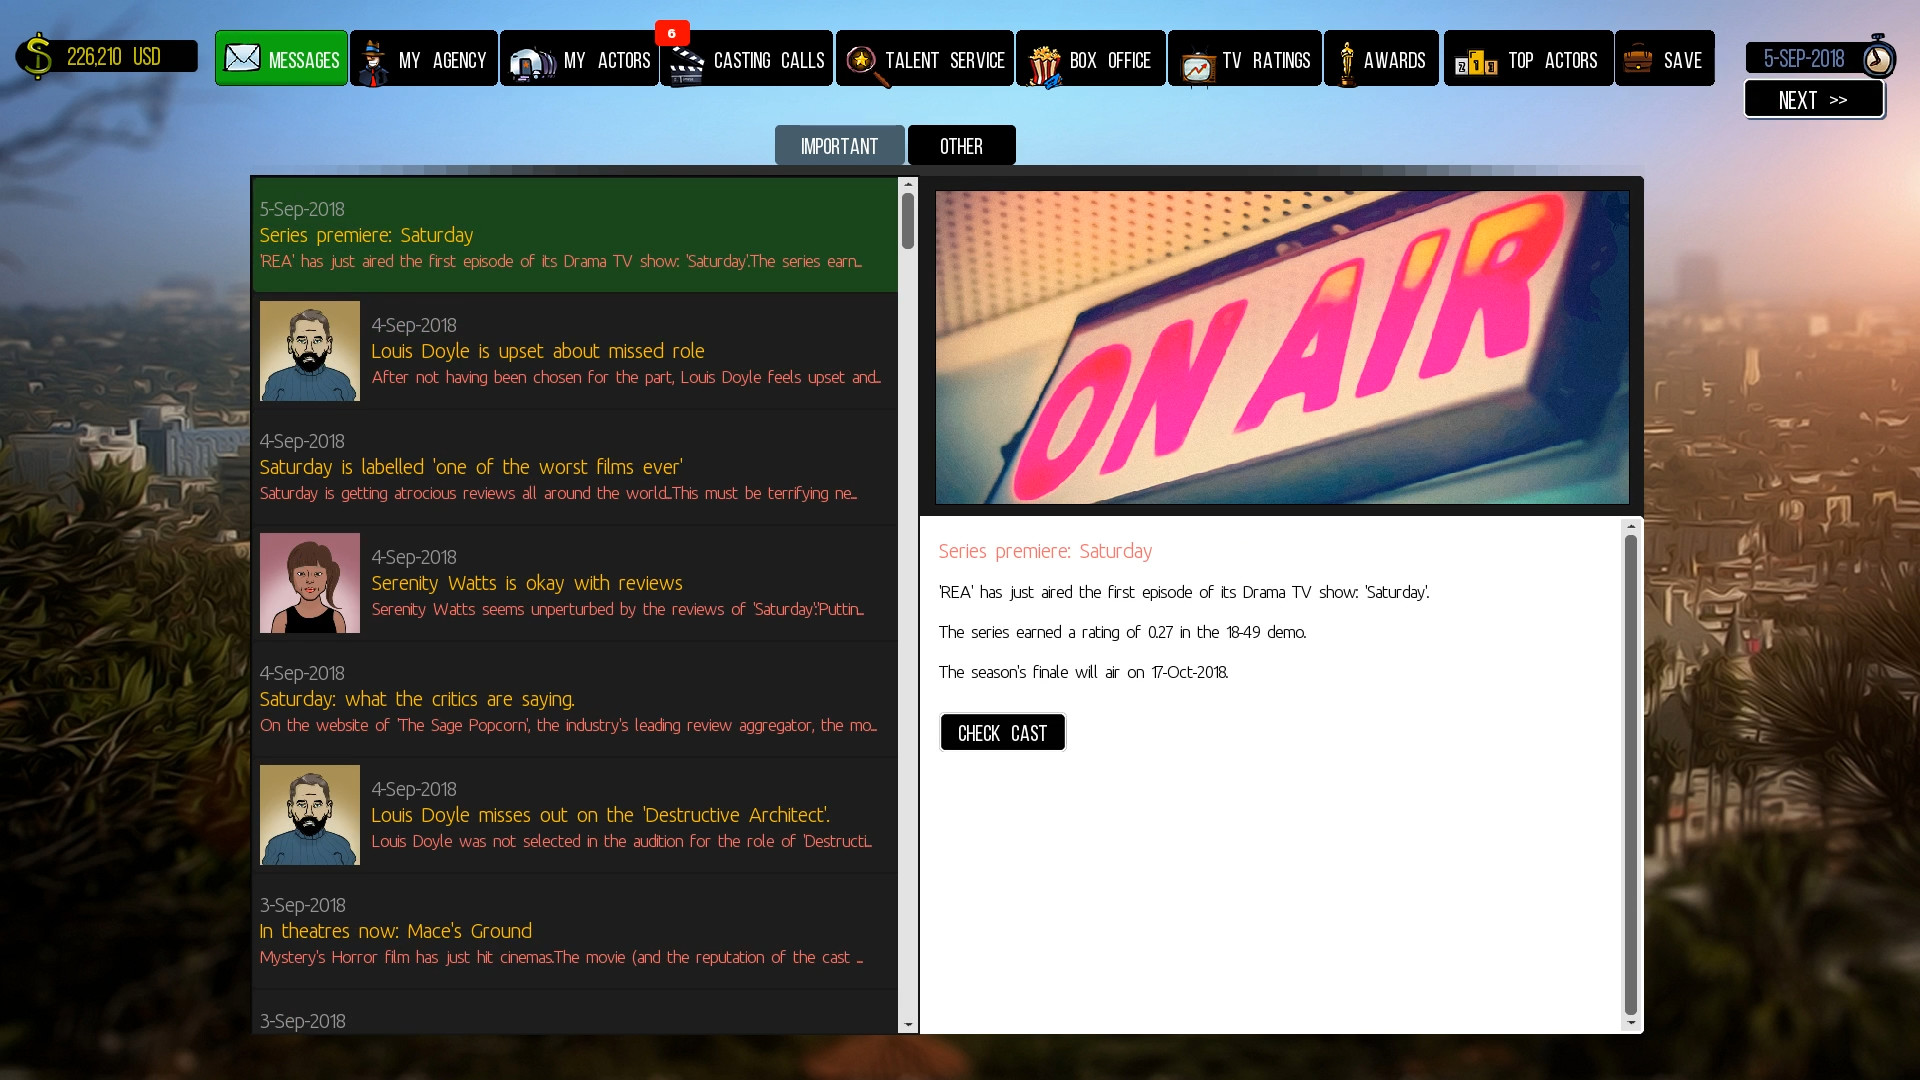The image size is (1920, 1080).
Task: Click the Save briefcase icon
Action: (x=1638, y=59)
